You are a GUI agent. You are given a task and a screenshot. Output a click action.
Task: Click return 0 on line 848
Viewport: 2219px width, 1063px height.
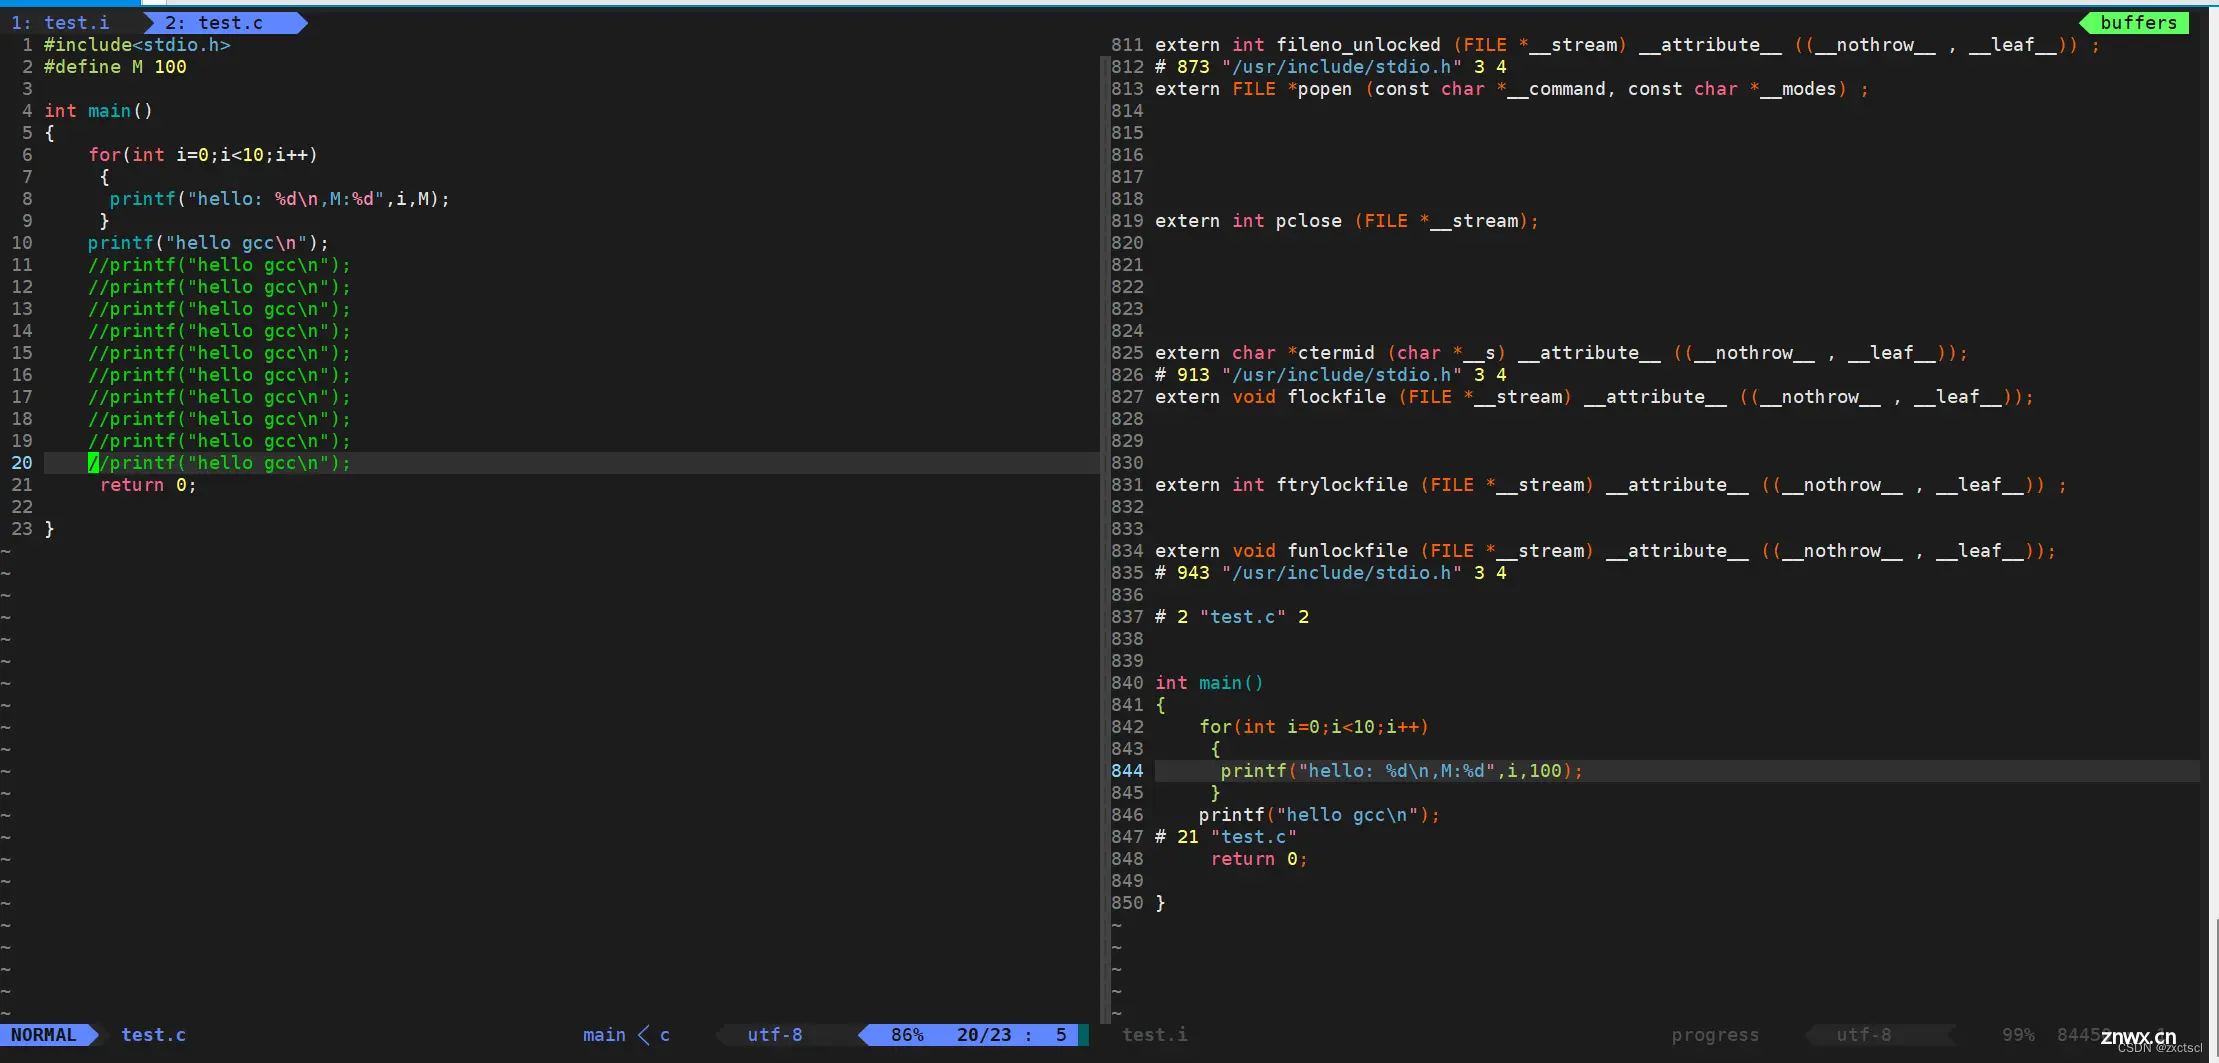(1259, 859)
